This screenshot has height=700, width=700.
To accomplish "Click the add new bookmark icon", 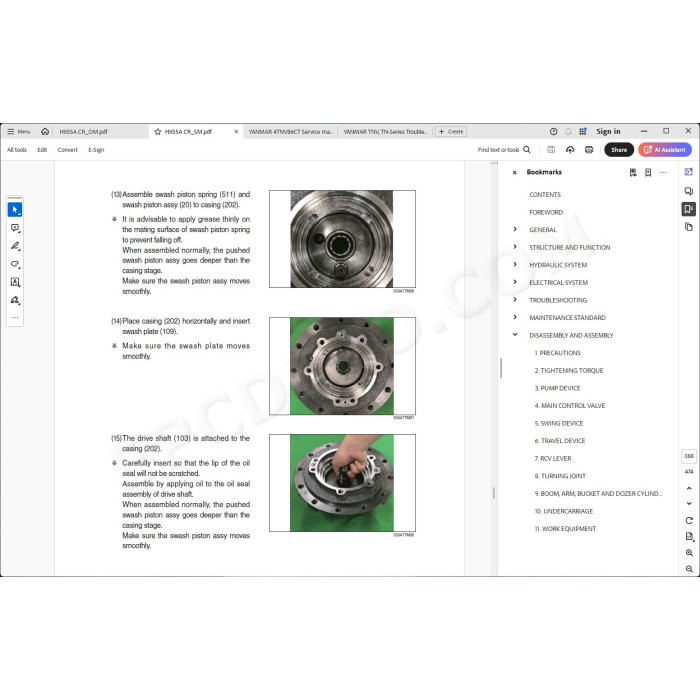I will [648, 173].
